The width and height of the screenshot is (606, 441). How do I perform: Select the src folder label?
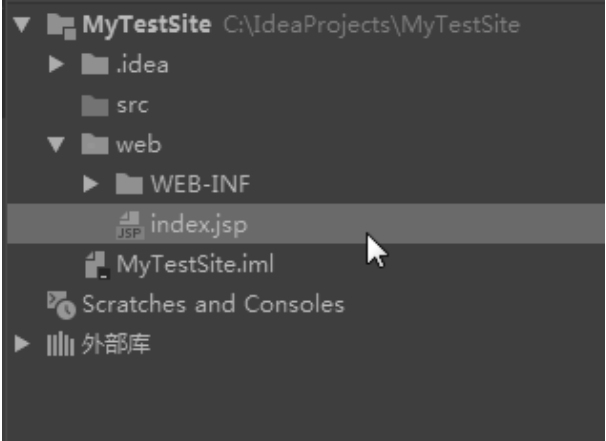click(x=132, y=105)
